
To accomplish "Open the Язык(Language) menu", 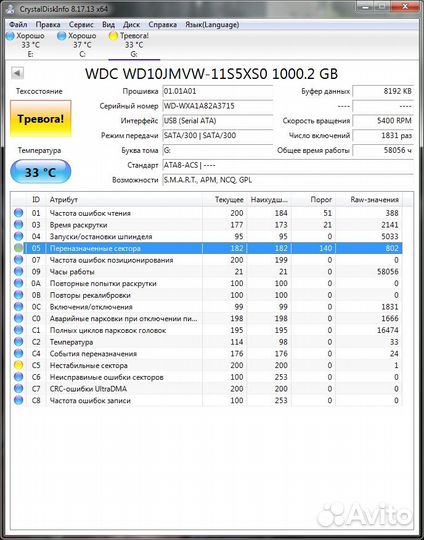I will tap(212, 25).
